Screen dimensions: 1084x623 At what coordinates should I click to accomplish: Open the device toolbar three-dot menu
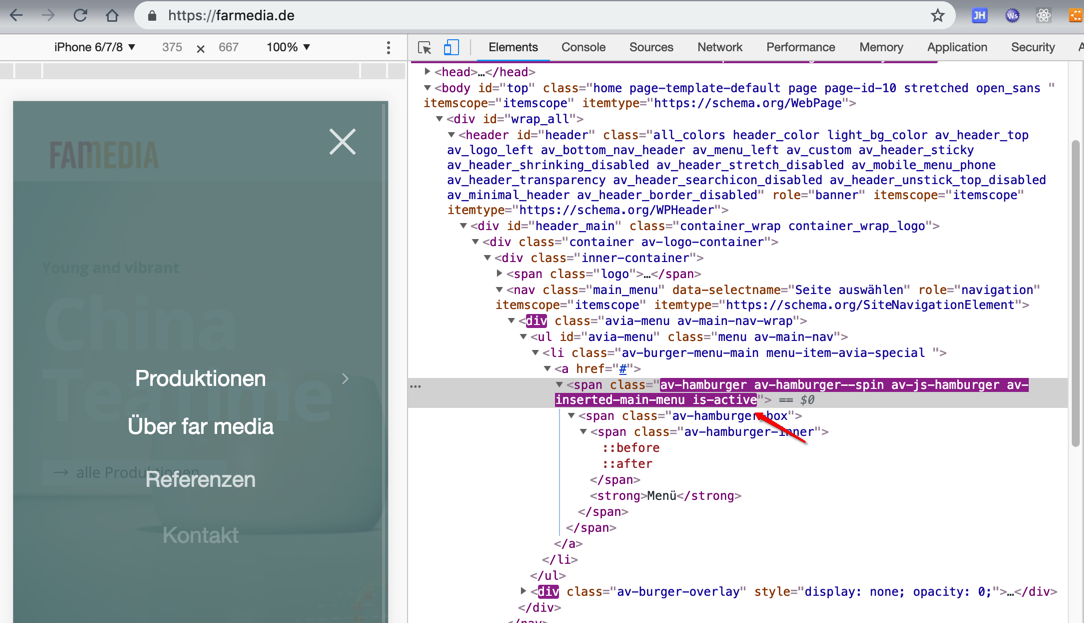[x=388, y=48]
